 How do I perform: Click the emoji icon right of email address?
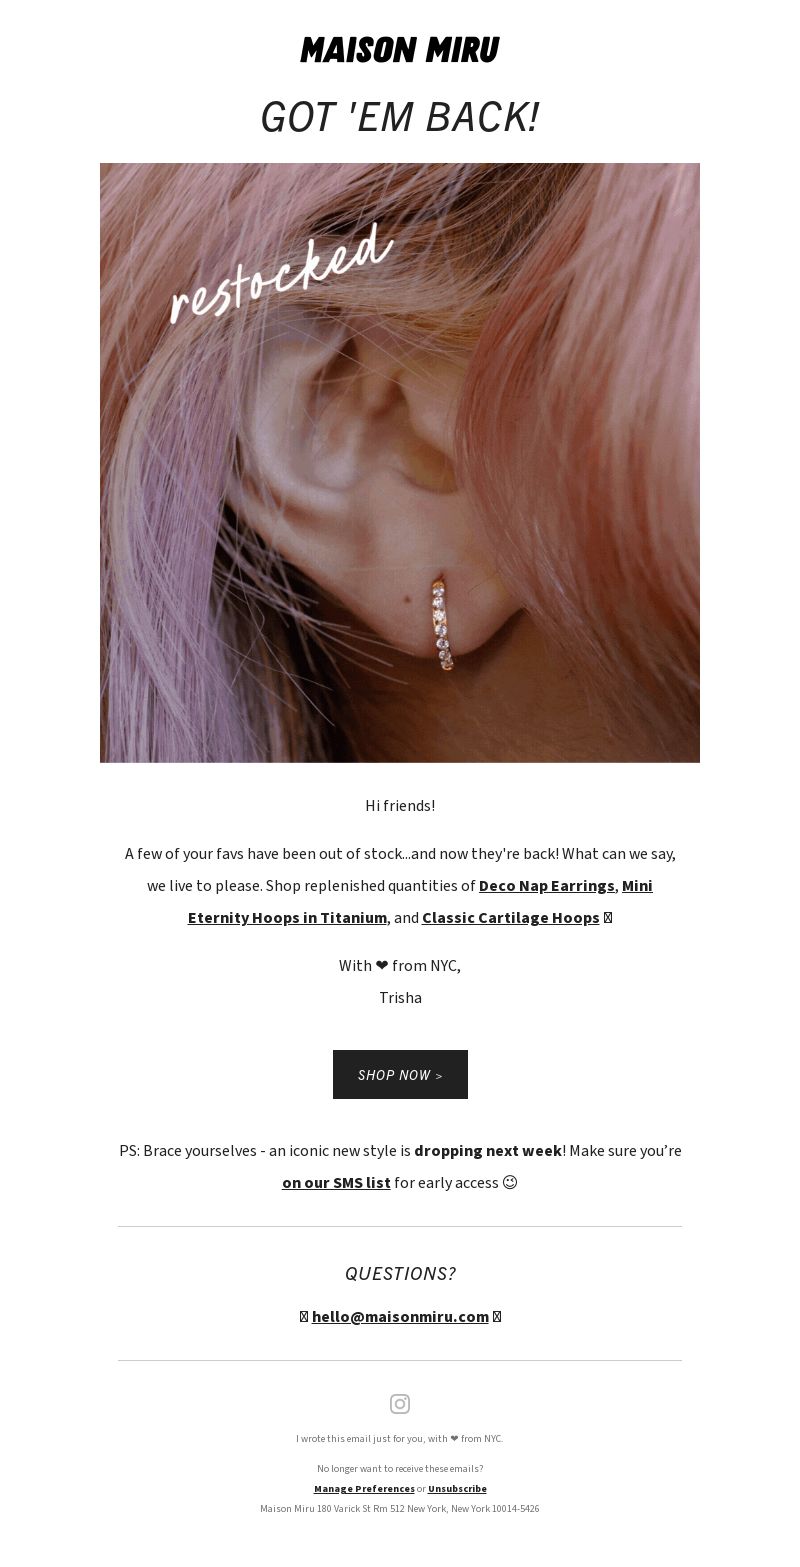497,1317
